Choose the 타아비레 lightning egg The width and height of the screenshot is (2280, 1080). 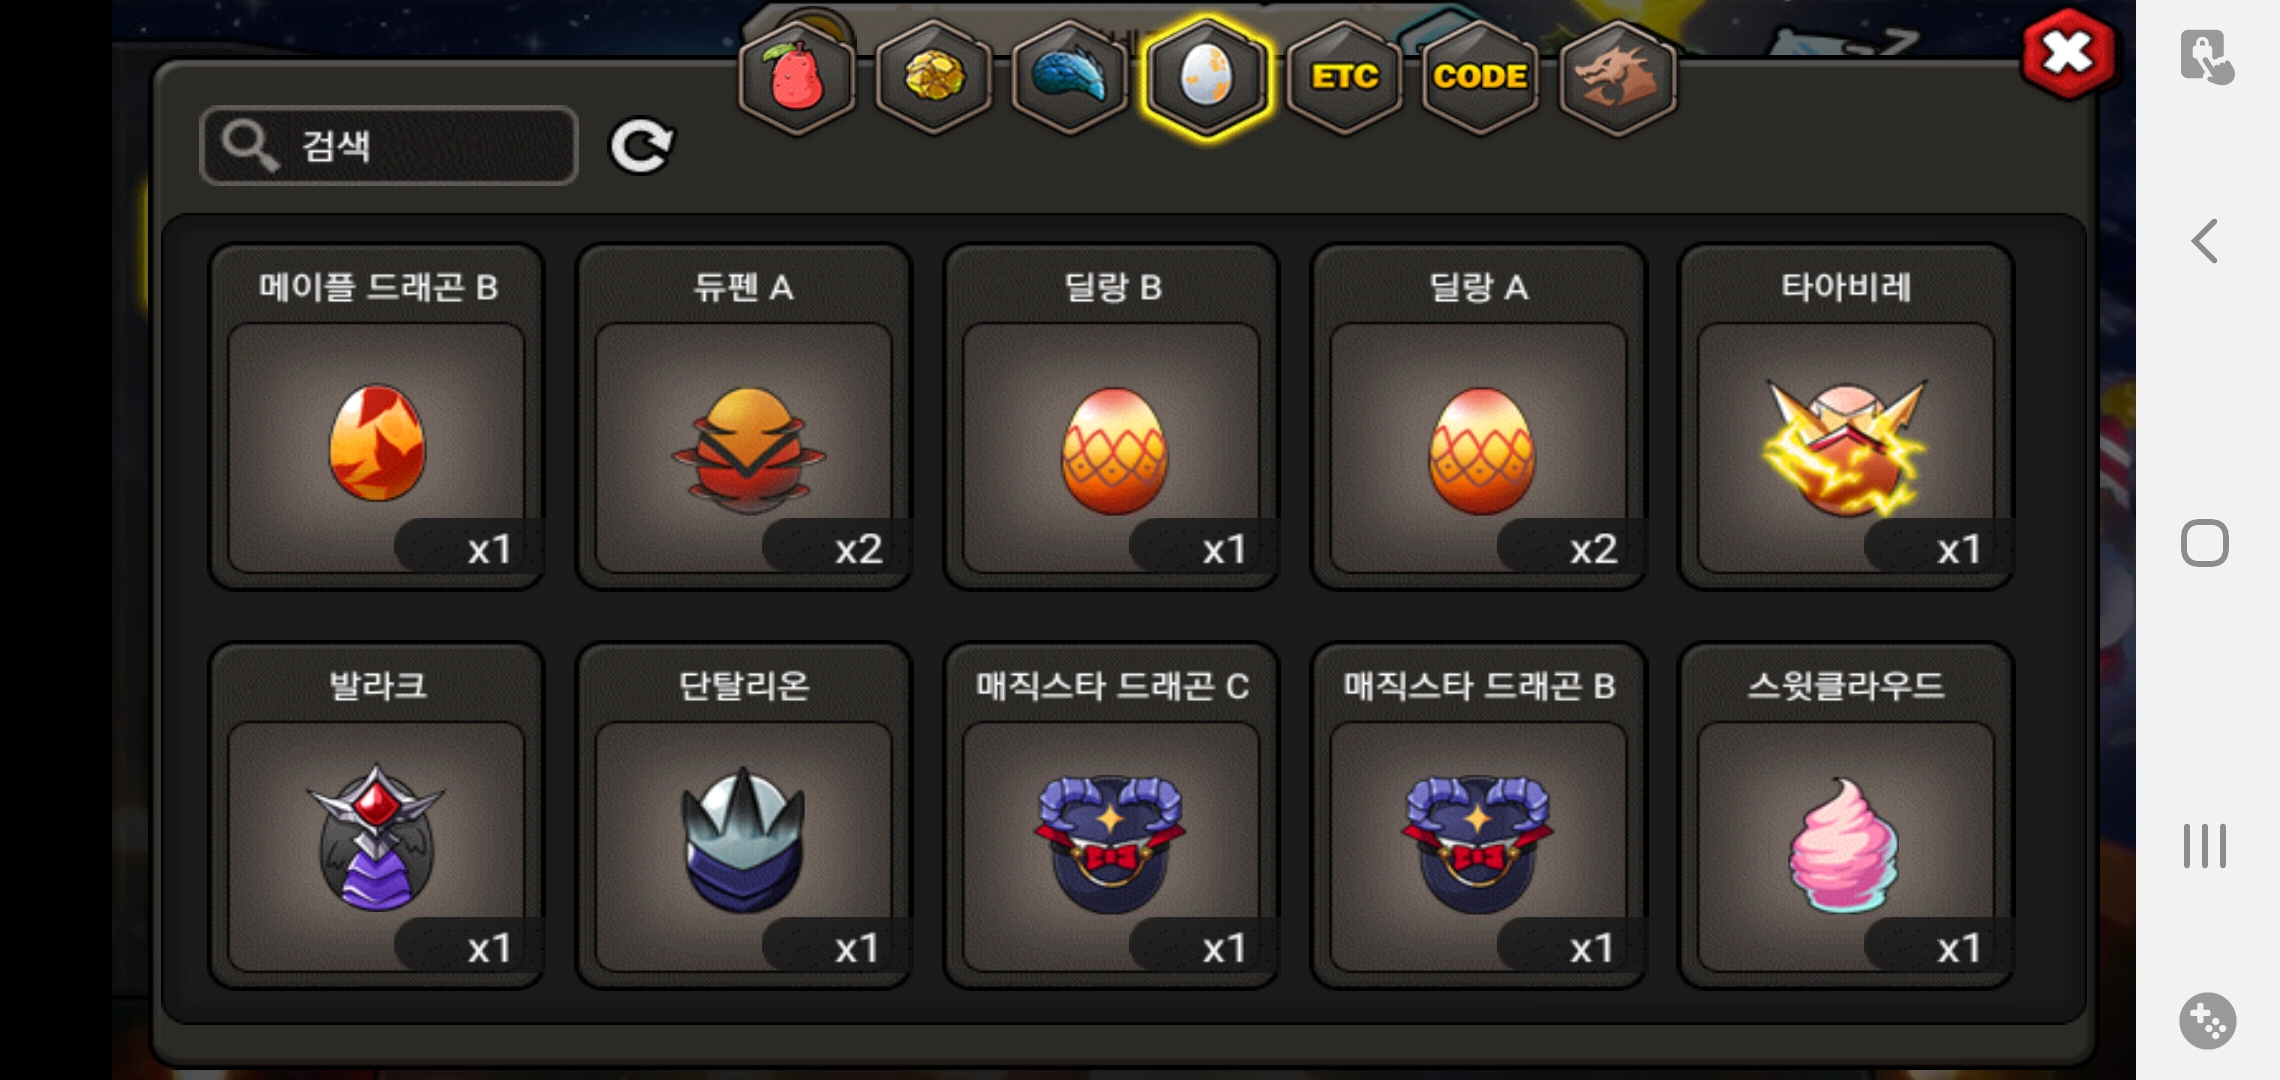[1846, 417]
